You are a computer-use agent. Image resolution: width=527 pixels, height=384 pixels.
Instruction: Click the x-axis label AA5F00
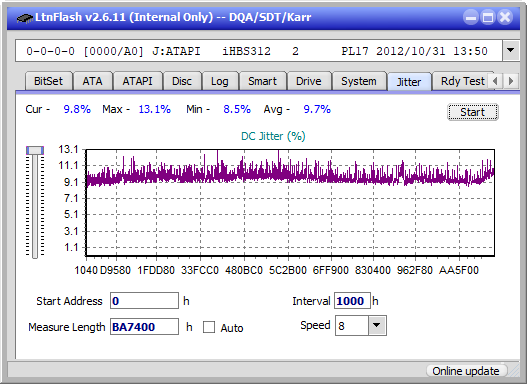pyautogui.click(x=458, y=270)
